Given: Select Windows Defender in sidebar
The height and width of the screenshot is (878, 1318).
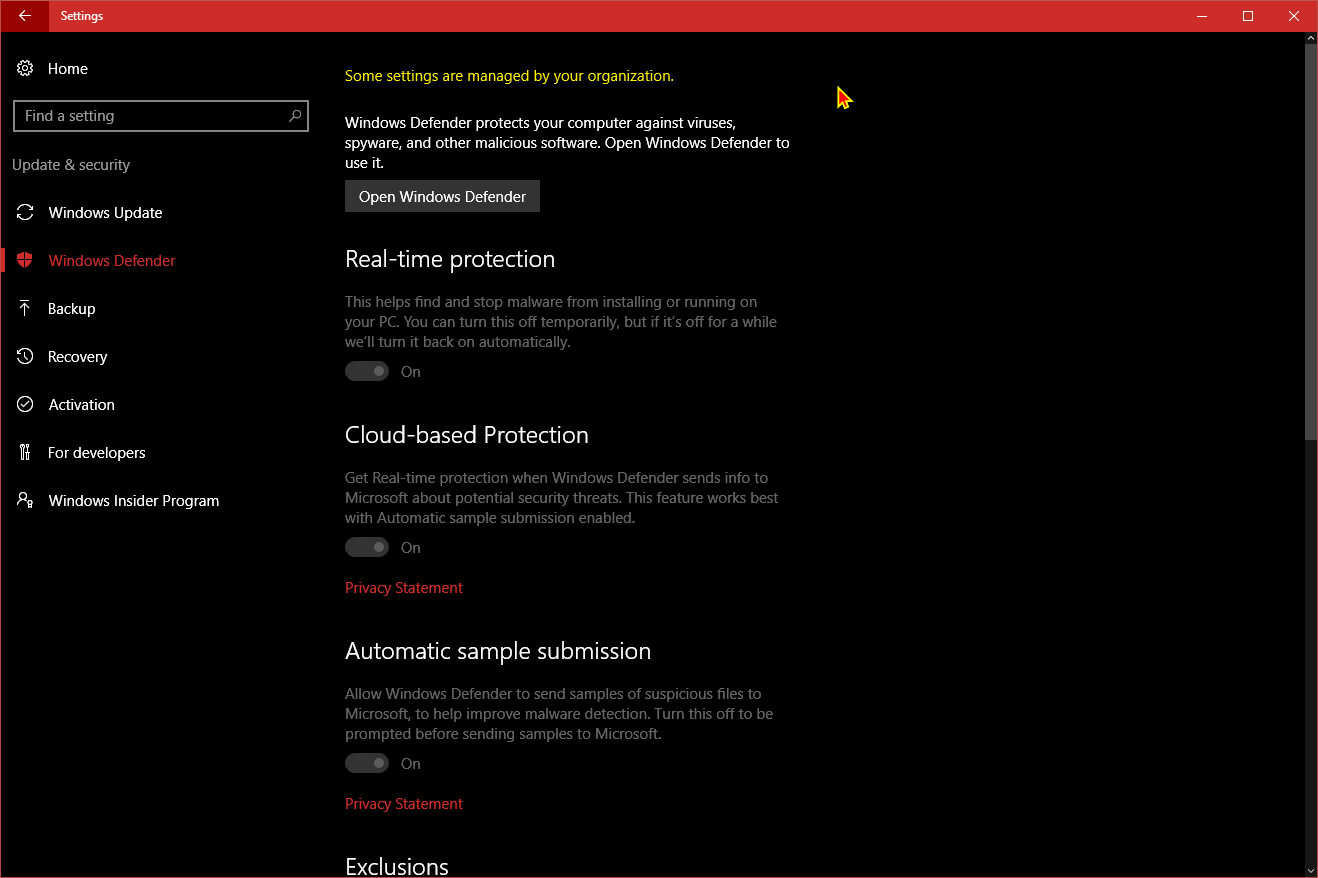Looking at the screenshot, I should (112, 261).
